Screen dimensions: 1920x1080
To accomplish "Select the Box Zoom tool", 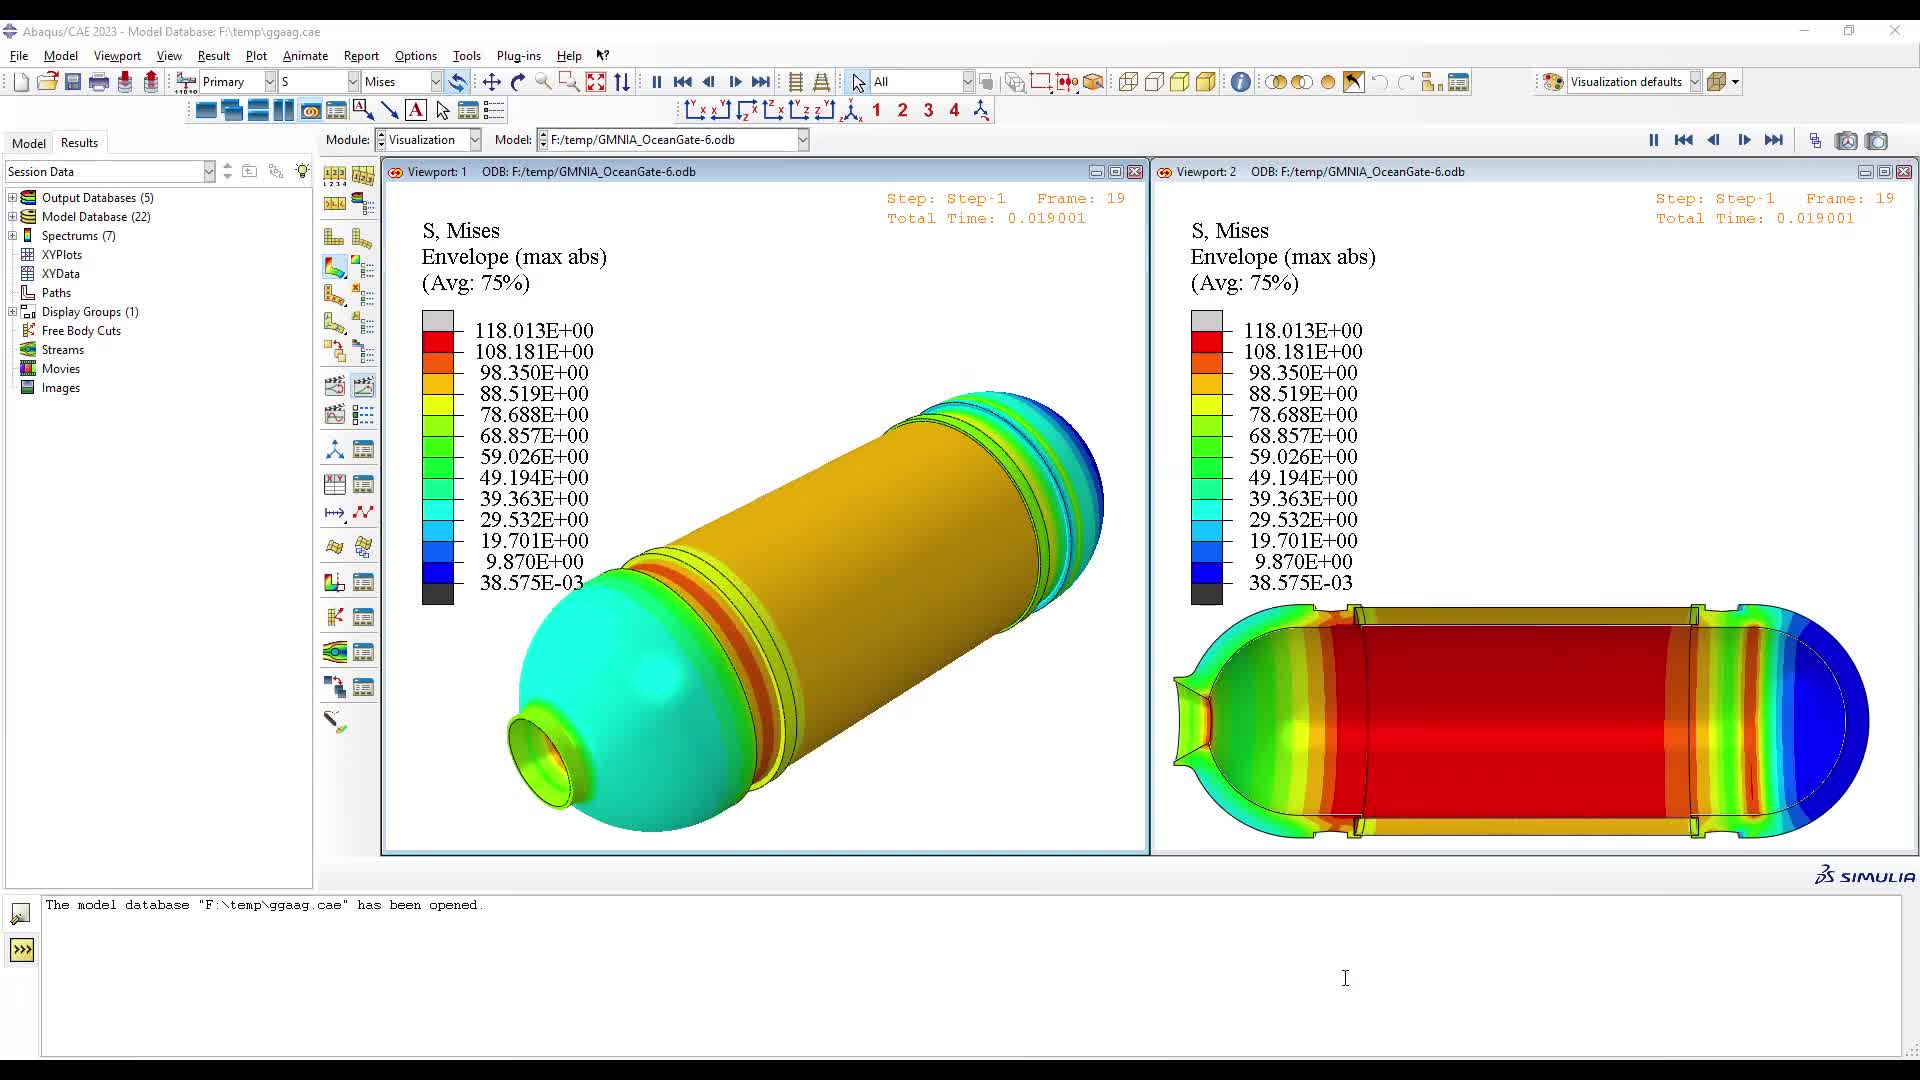I will coord(569,82).
